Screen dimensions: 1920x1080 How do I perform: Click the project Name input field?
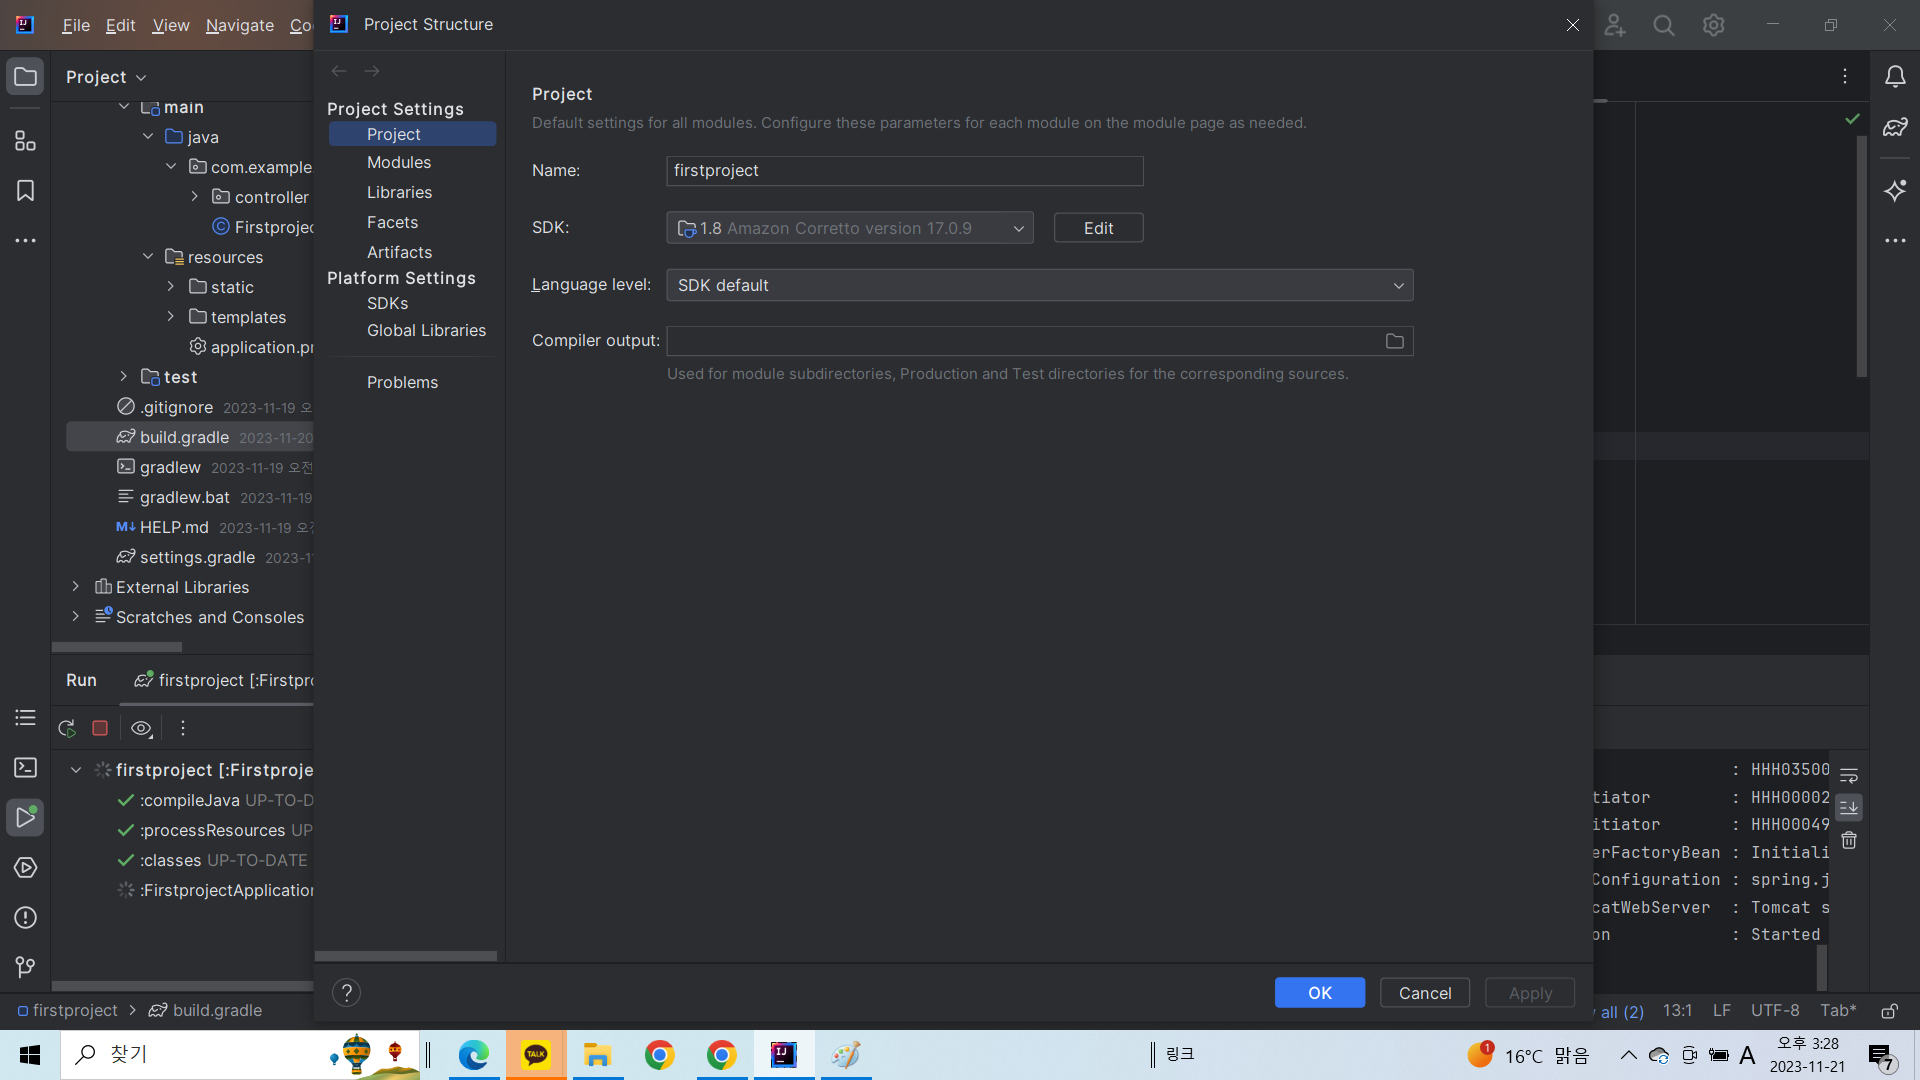904,171
